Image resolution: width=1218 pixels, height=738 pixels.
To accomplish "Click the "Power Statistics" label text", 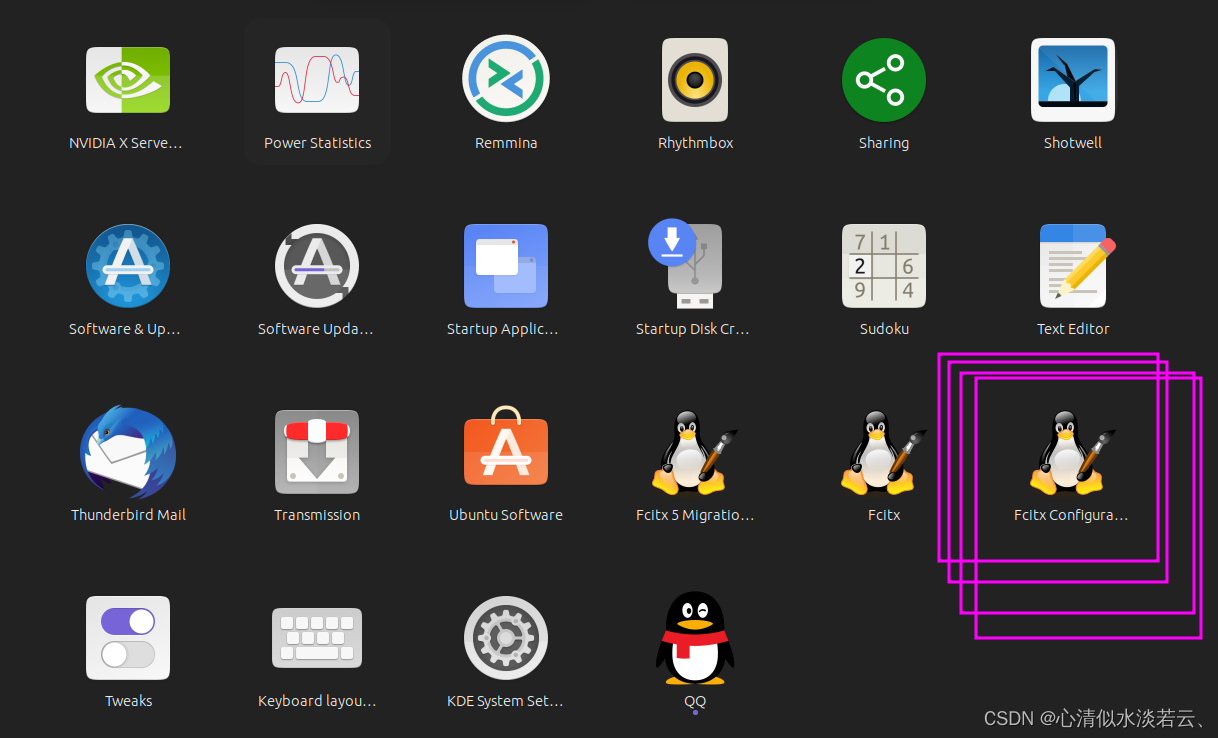I will [317, 143].
